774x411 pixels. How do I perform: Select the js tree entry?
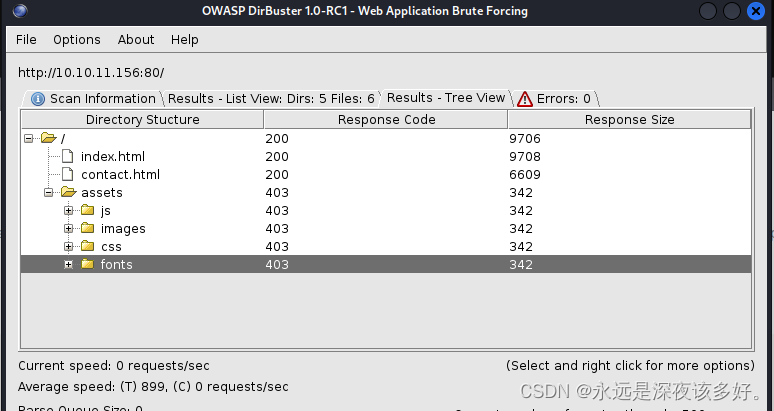tap(106, 211)
